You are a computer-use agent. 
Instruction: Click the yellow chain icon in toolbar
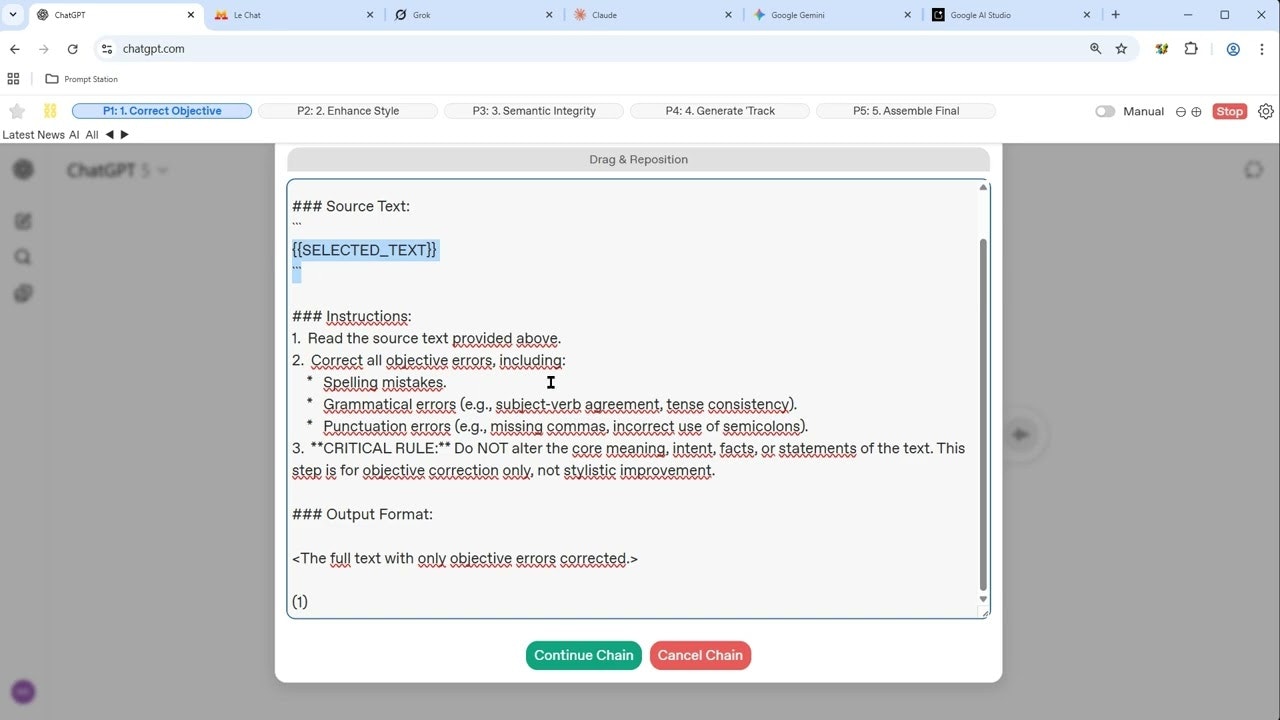click(x=50, y=111)
